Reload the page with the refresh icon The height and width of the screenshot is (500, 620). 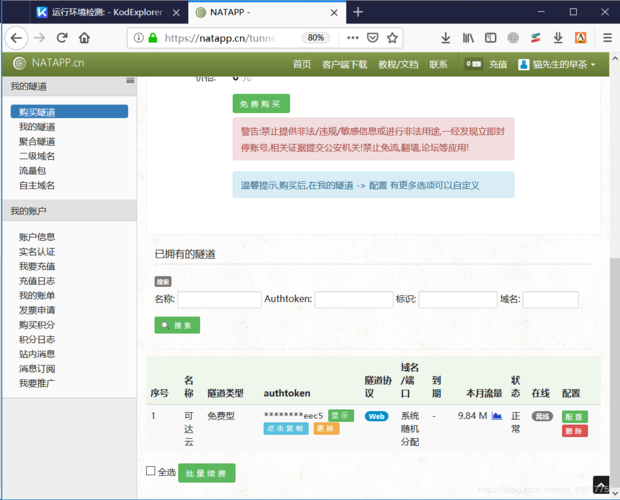click(x=62, y=38)
